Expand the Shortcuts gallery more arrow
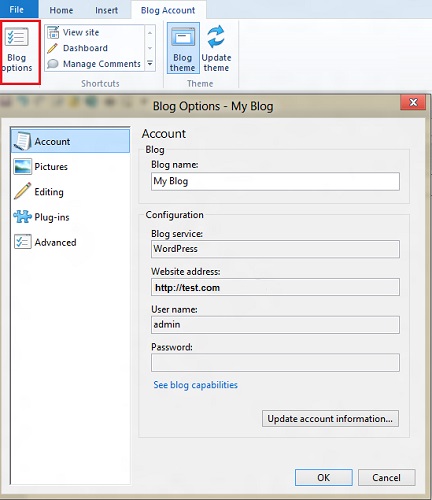This screenshot has height=500, width=432. 150,63
